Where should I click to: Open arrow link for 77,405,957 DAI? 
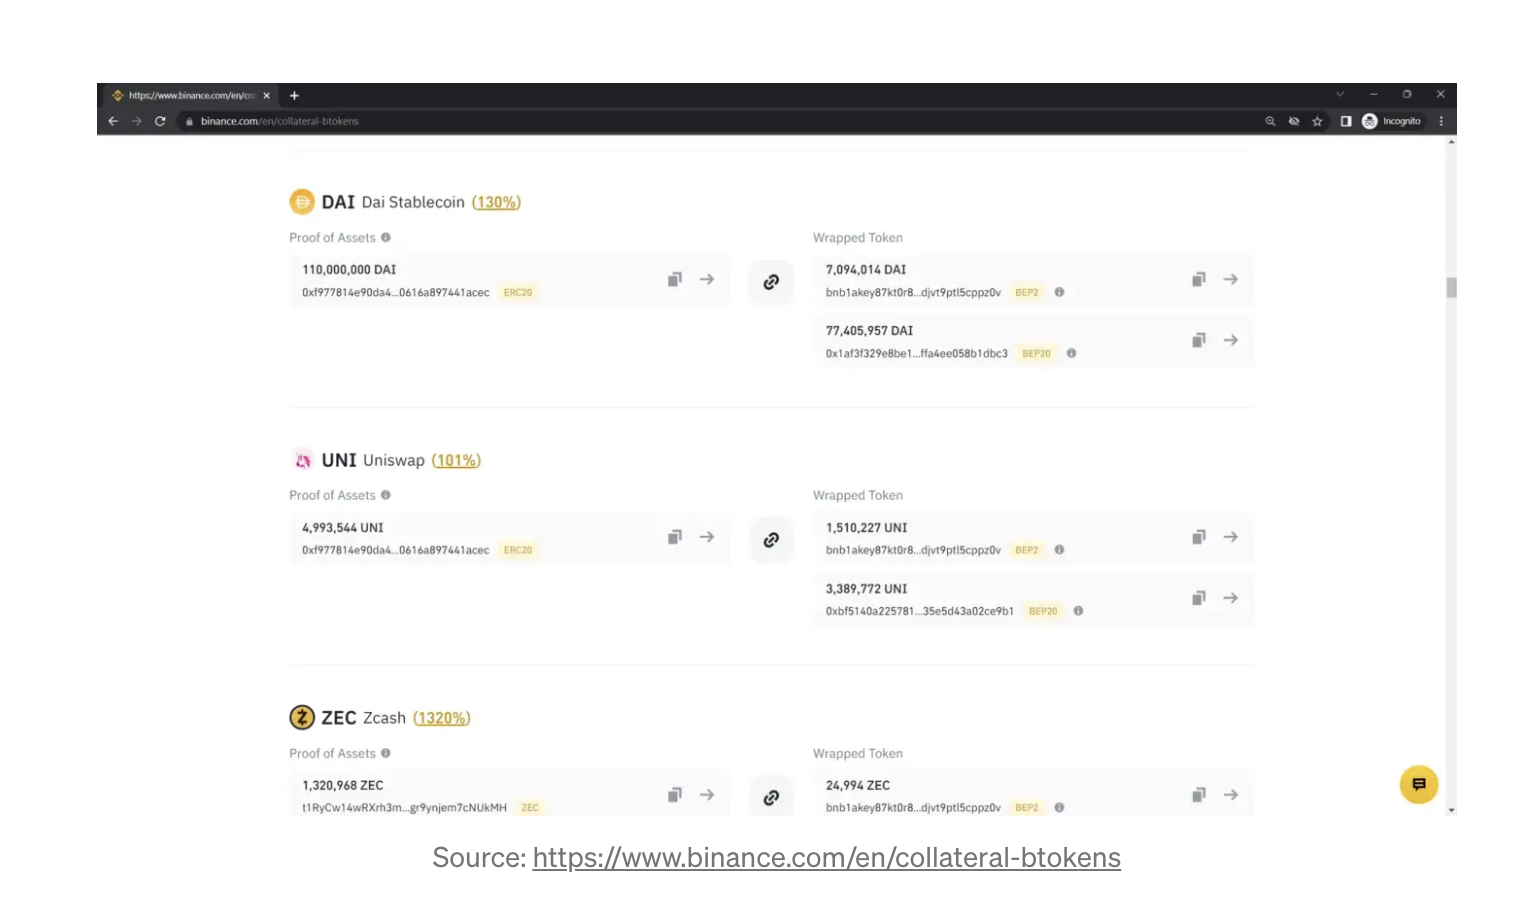[x=1231, y=341]
